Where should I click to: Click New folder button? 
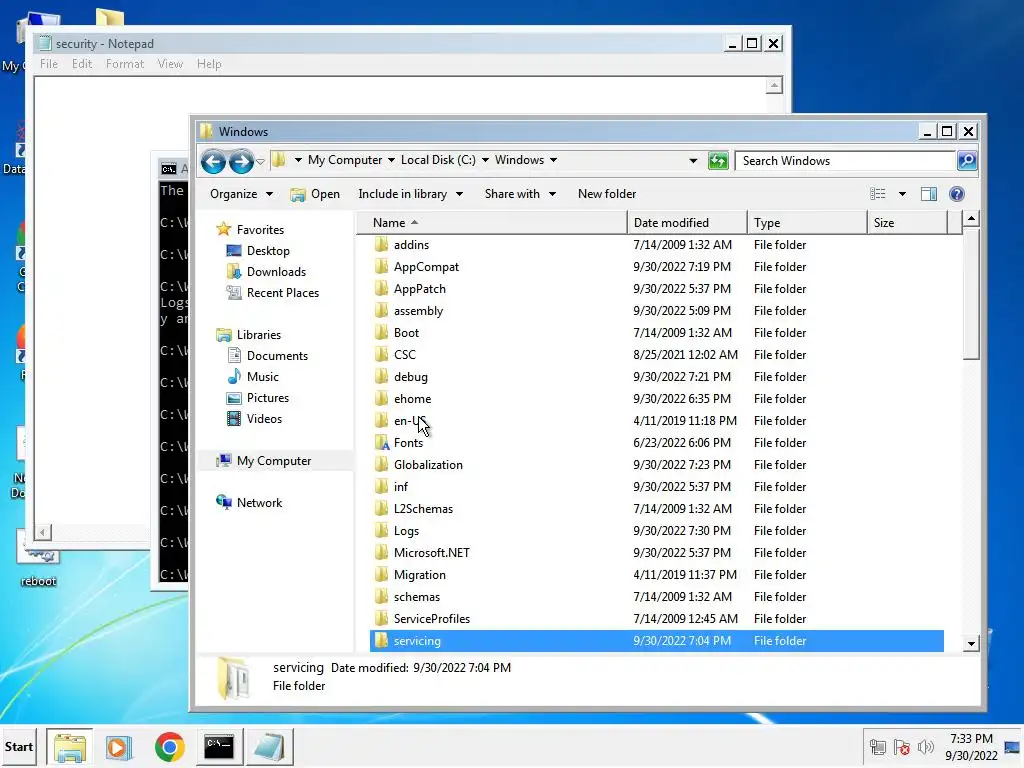point(607,194)
